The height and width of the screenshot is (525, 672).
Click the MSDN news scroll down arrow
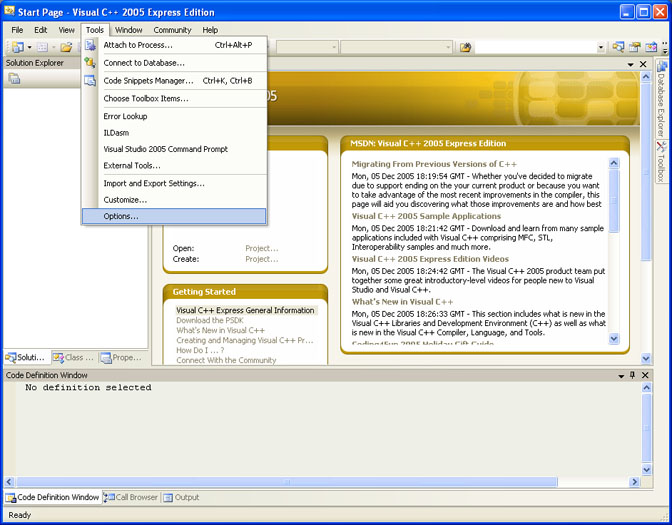[x=614, y=339]
